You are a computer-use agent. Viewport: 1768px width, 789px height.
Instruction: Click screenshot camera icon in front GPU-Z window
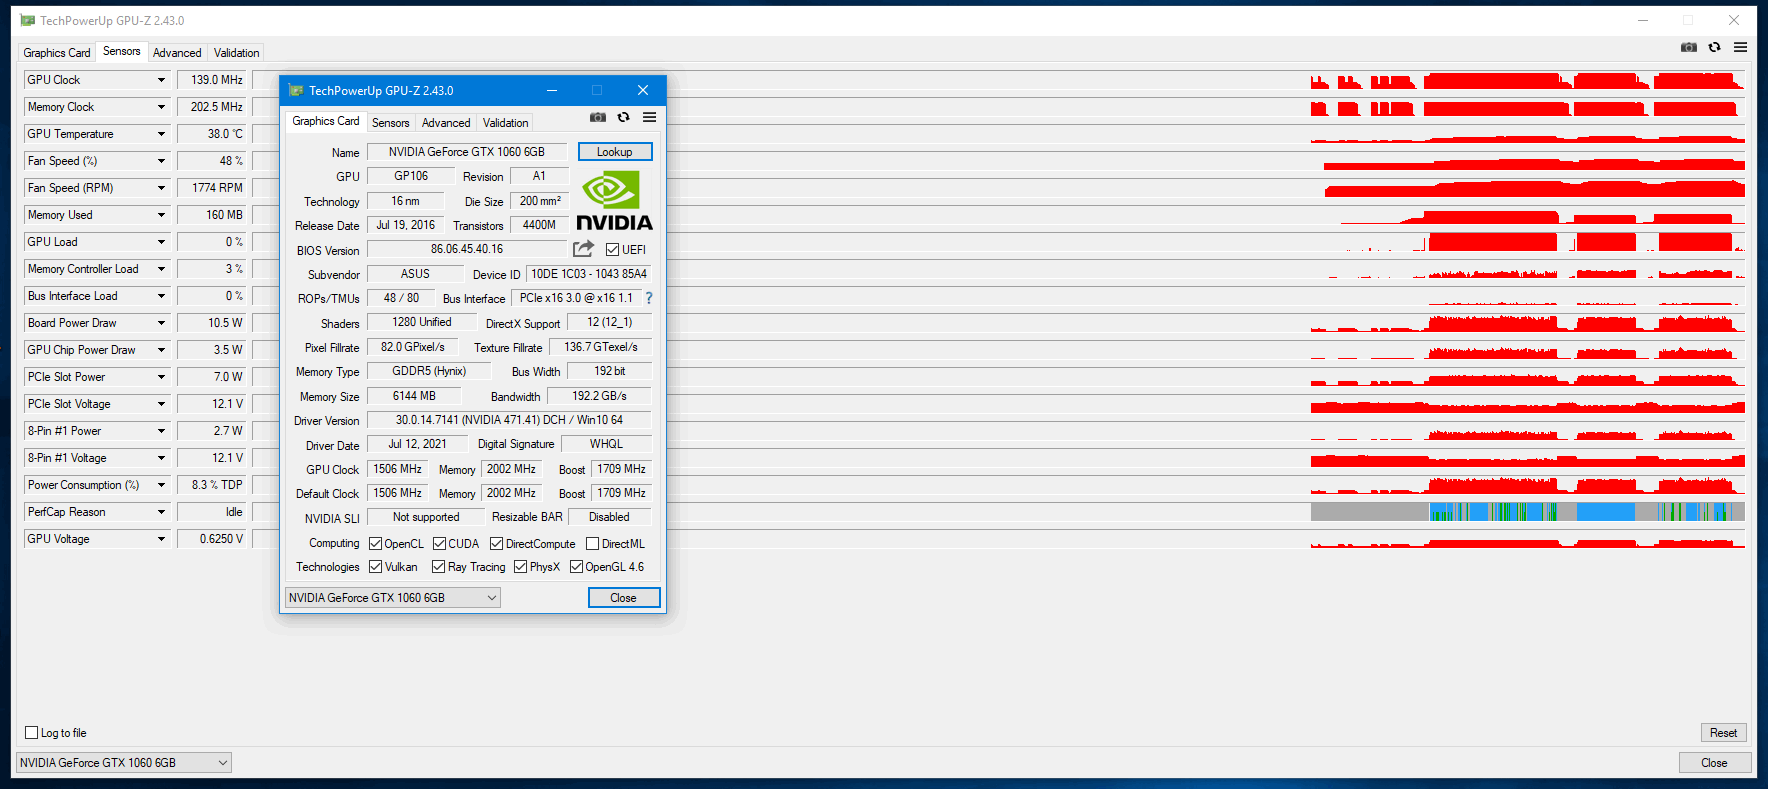click(598, 117)
